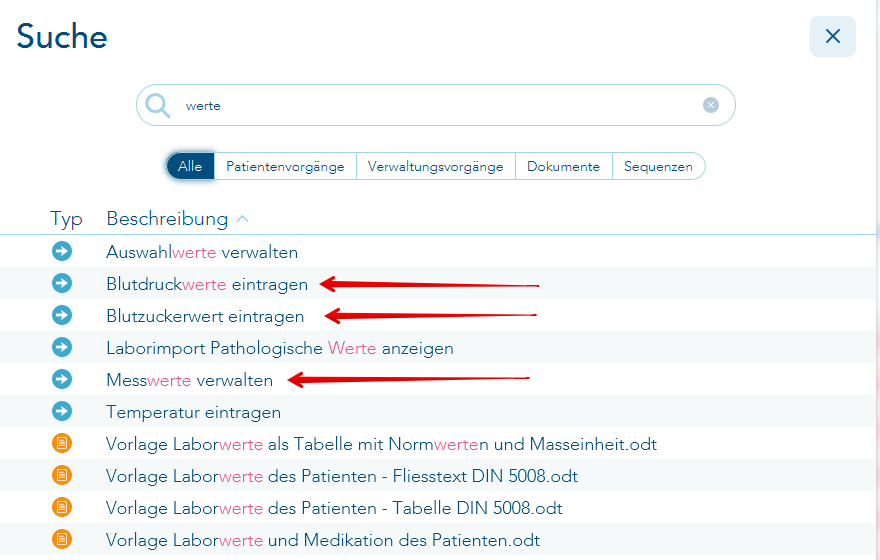This screenshot has height=560, width=880.
Task: Click the document icon beside Laborwerte und Medikation
Action: click(62, 540)
